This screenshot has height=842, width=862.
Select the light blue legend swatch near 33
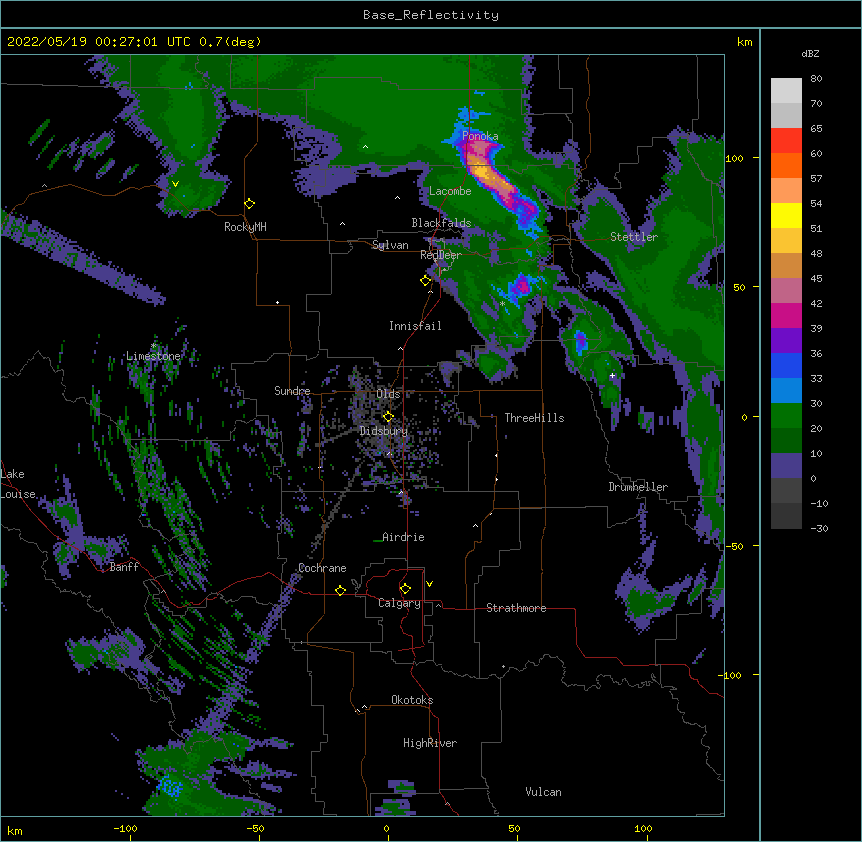(x=786, y=391)
